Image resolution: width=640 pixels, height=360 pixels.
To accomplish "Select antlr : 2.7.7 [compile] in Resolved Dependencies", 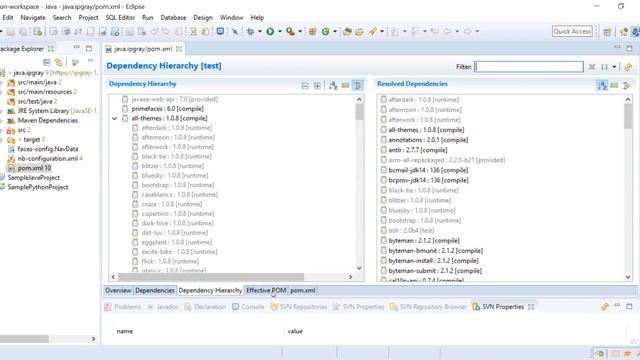I will (x=418, y=150).
